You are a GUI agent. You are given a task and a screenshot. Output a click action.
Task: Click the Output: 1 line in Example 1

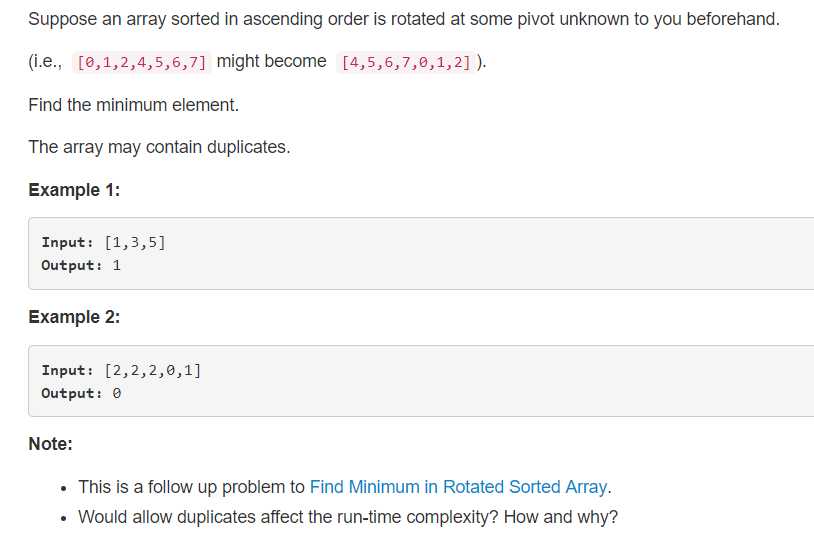[81, 265]
